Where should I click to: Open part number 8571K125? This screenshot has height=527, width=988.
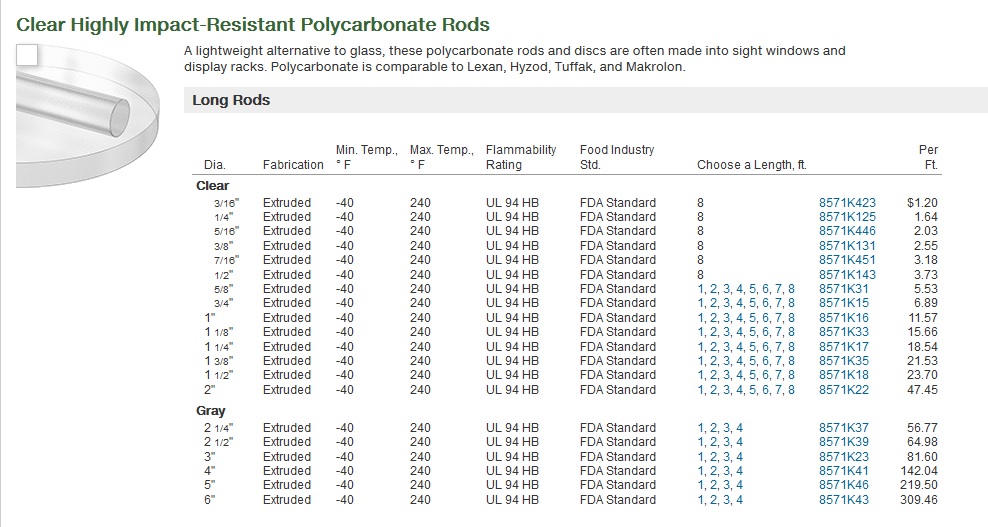coord(847,217)
